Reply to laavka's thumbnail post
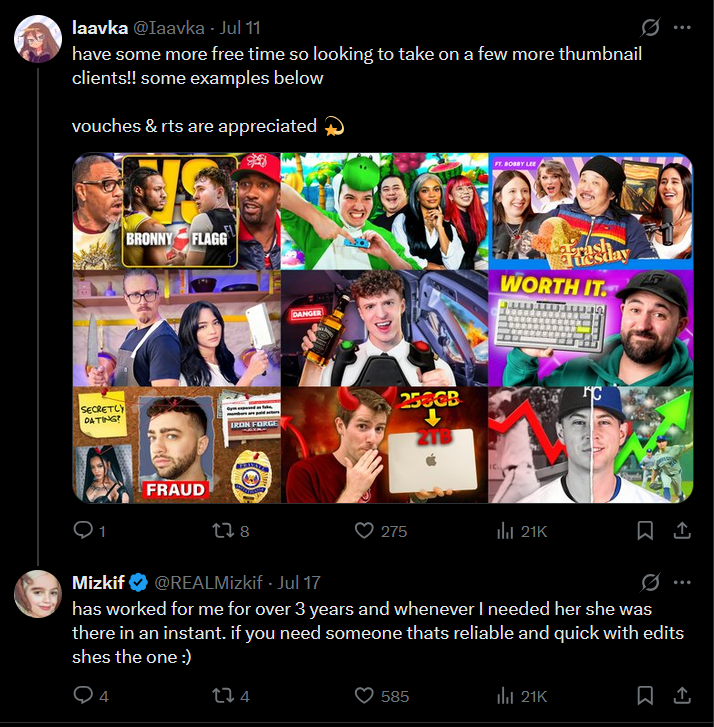Viewport: 714px width, 727px height. [x=83, y=530]
